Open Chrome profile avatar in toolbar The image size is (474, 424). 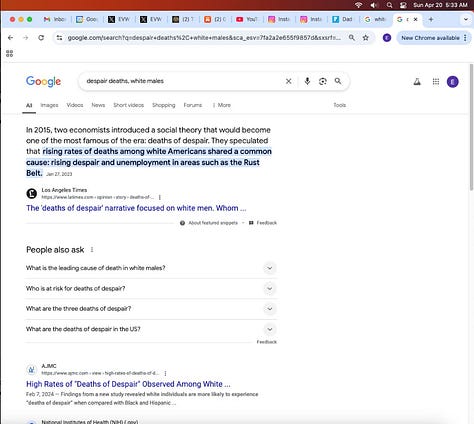click(x=387, y=38)
